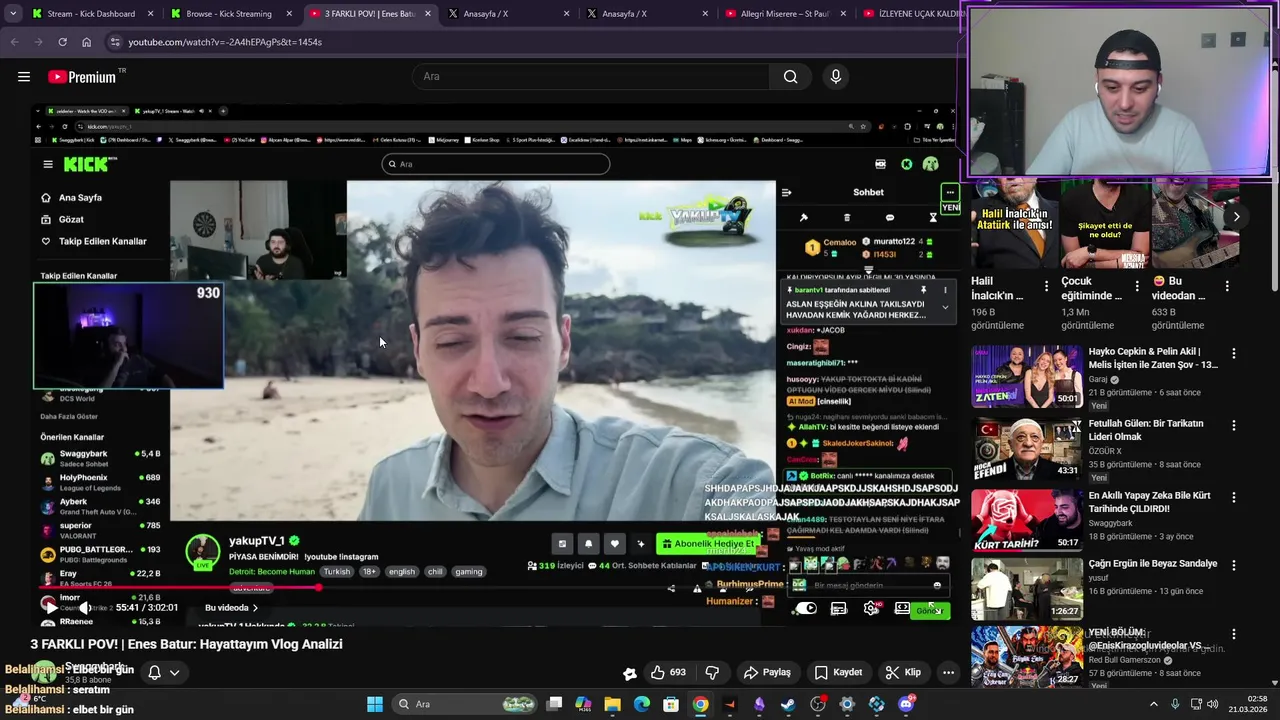The width and height of the screenshot is (1280, 720).
Task: Show hidden tray icons chevron
Action: point(1153,704)
